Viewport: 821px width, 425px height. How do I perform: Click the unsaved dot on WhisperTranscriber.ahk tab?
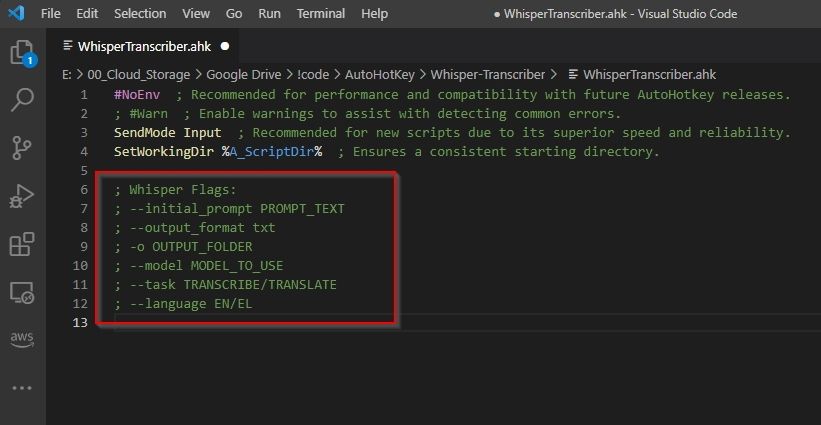coord(225,47)
